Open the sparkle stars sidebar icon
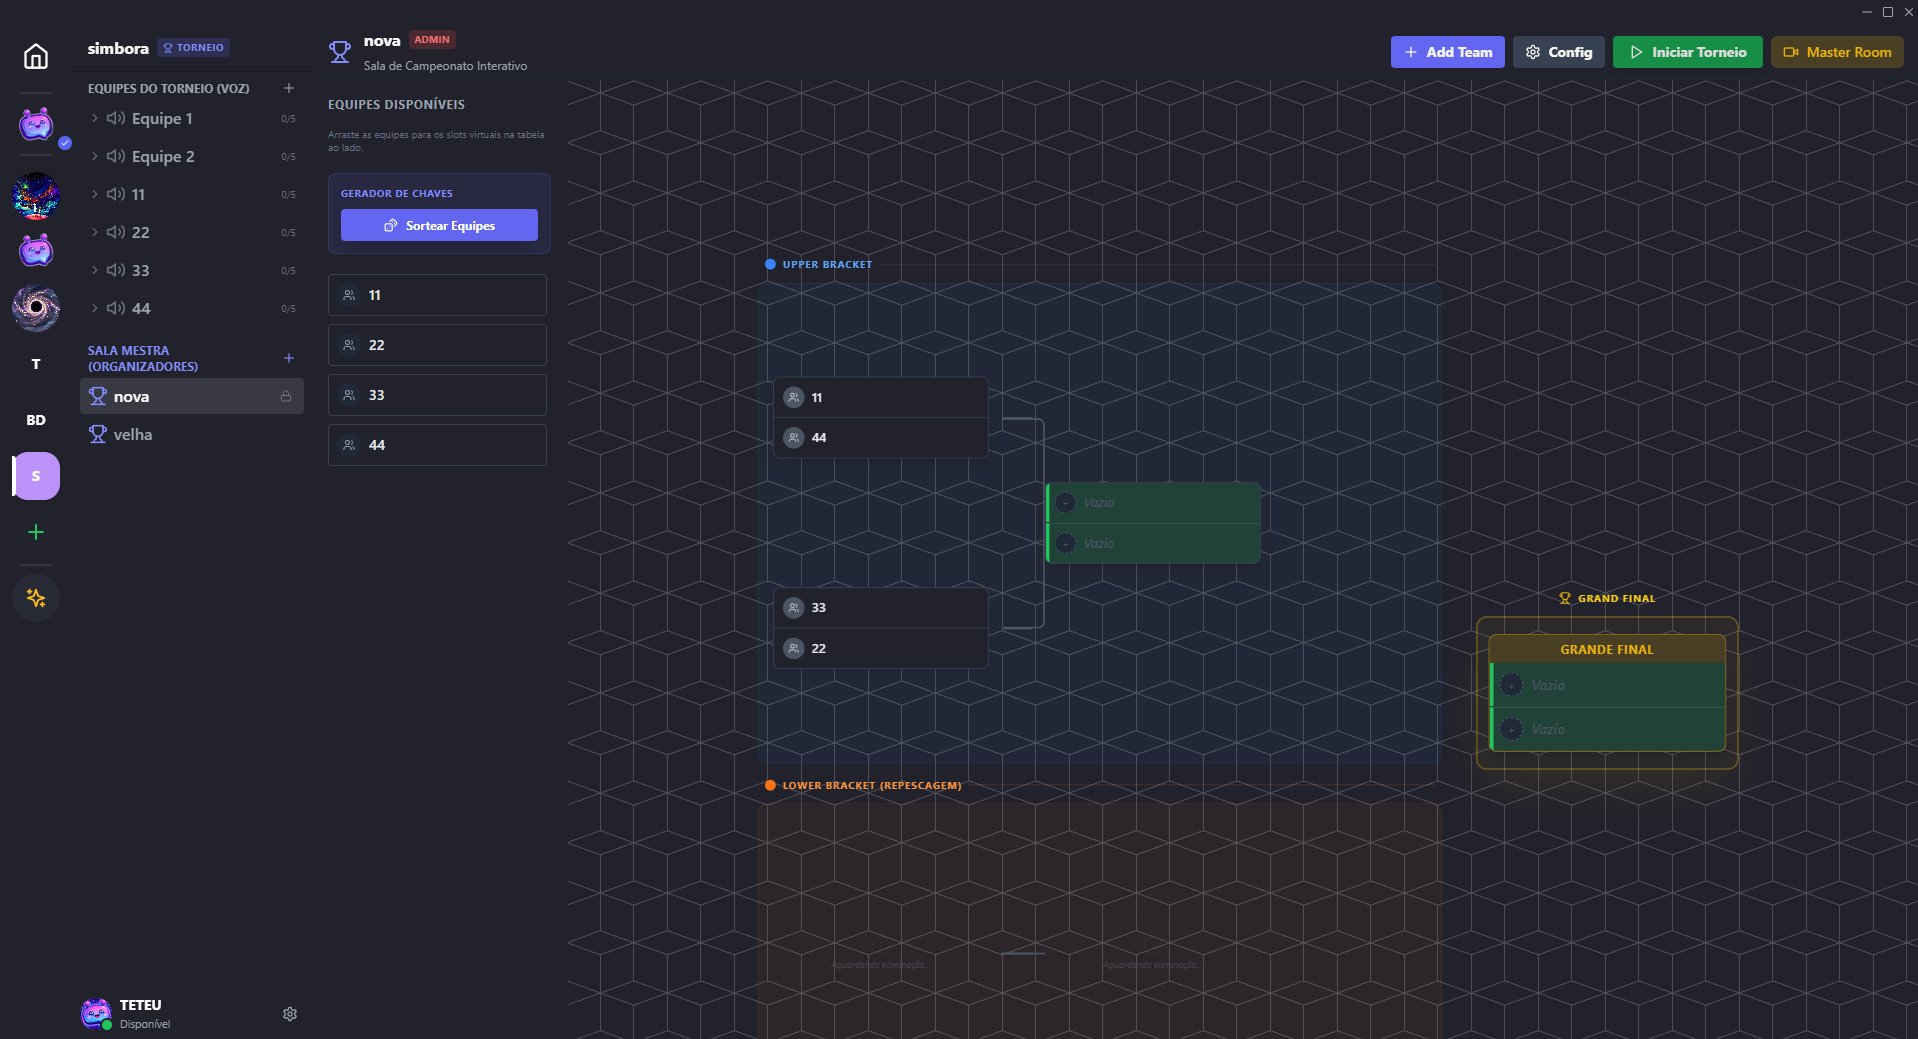The height and width of the screenshot is (1039, 1918). 36,598
